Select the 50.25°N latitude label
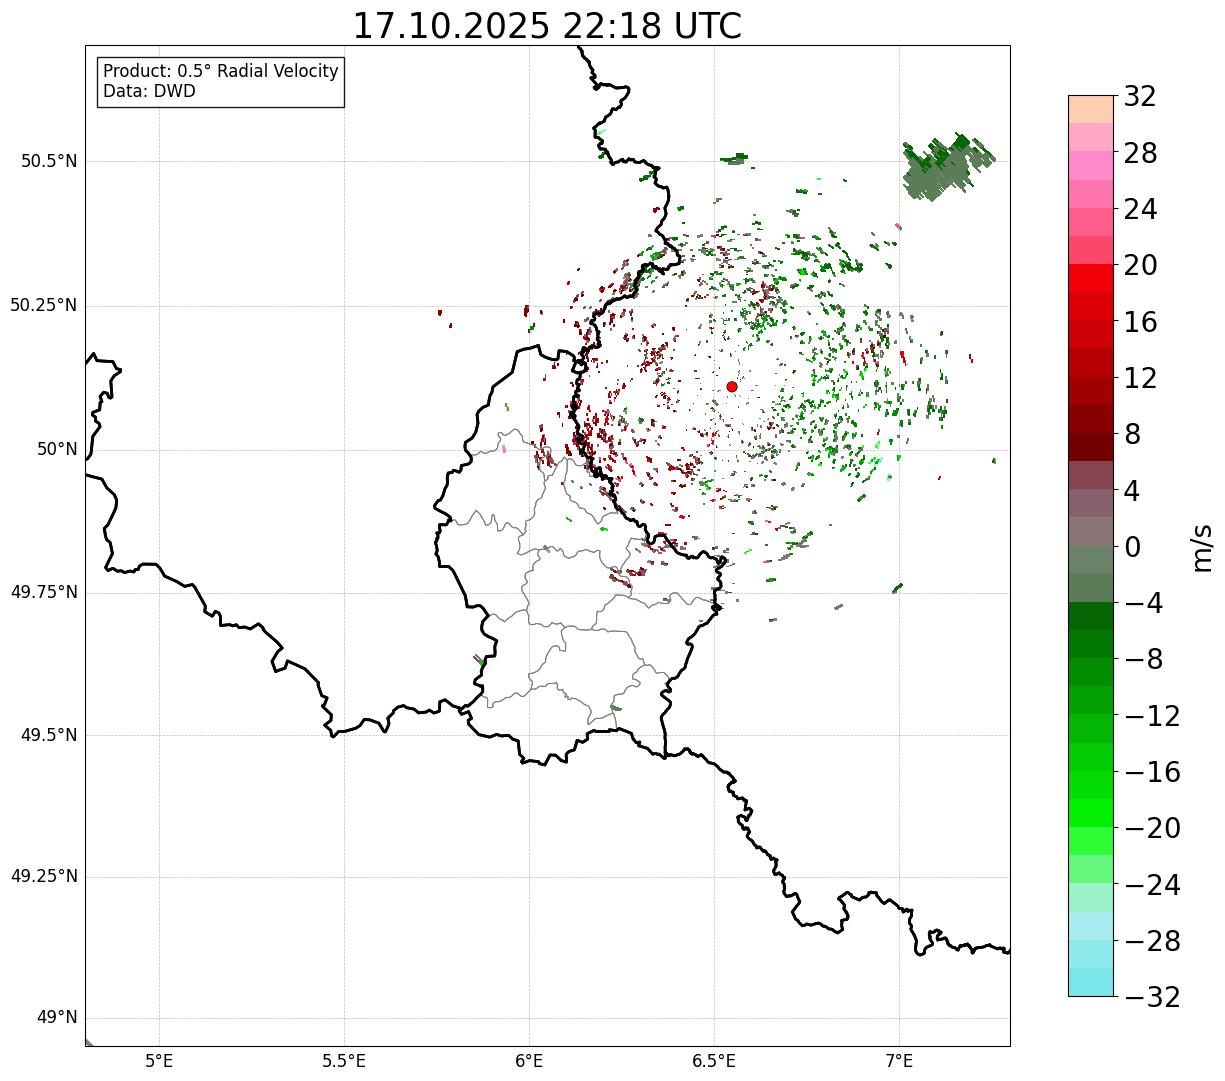 [44, 305]
